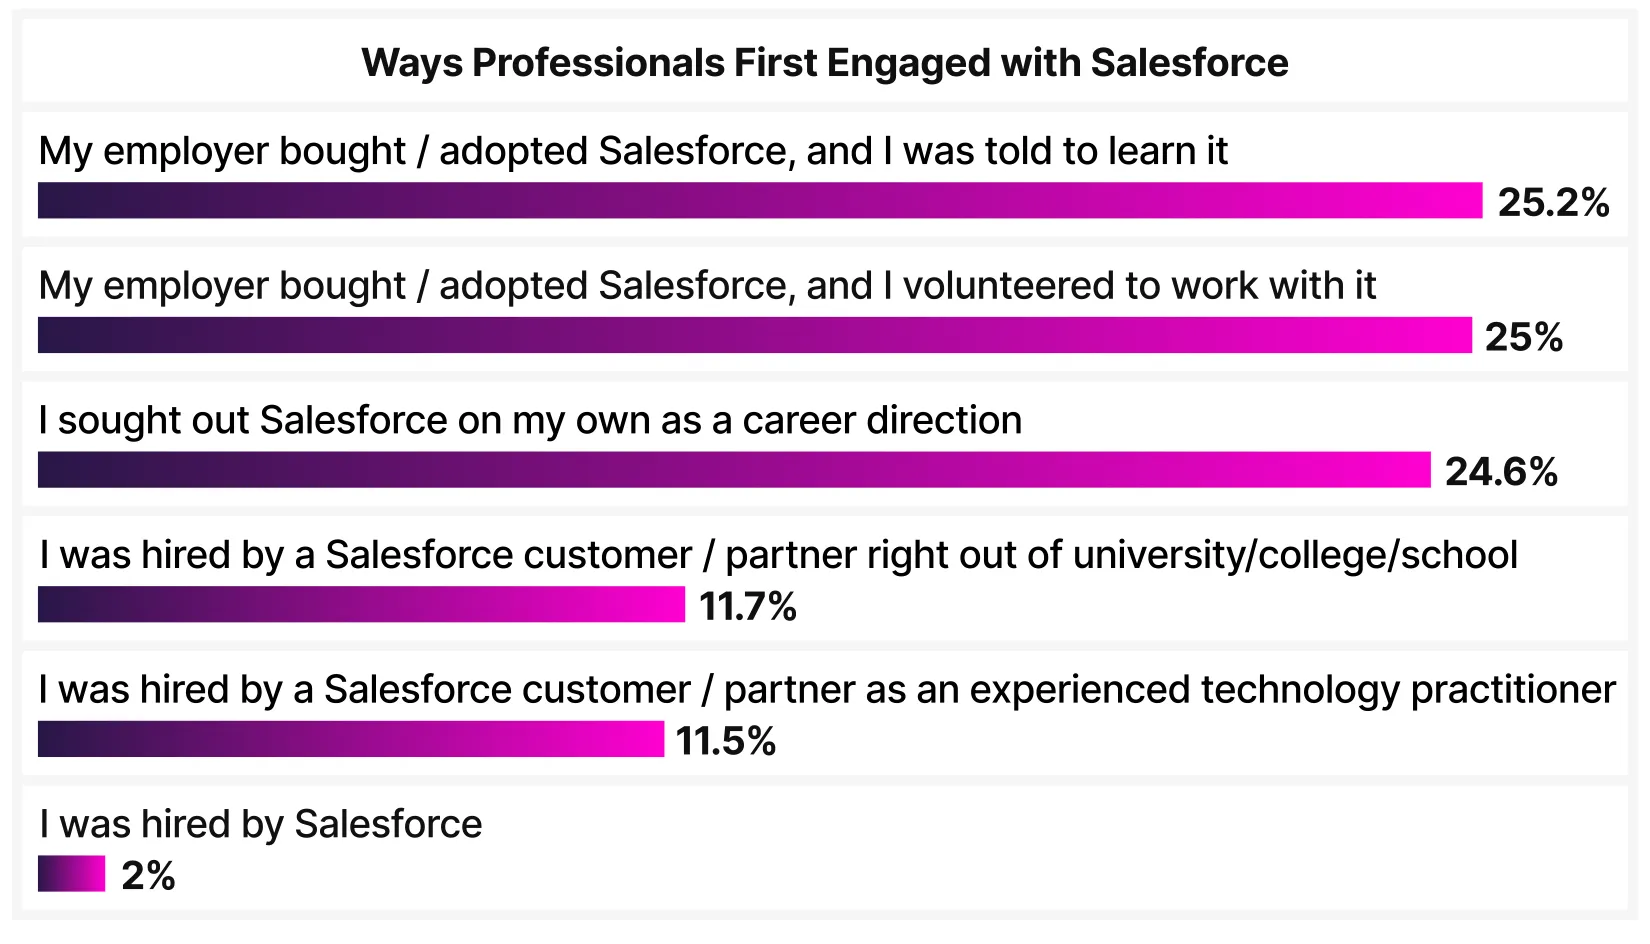Click the 11.7% value label
1650x944 pixels.
click(748, 606)
